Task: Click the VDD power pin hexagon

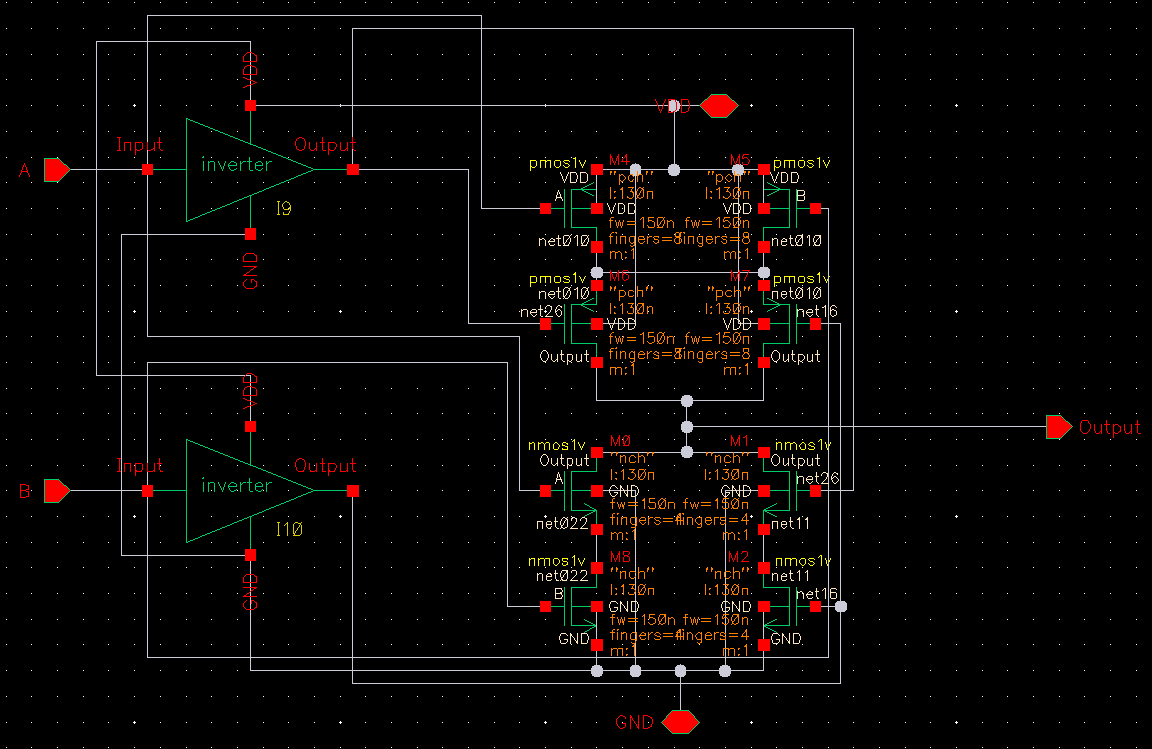Action: pos(718,105)
